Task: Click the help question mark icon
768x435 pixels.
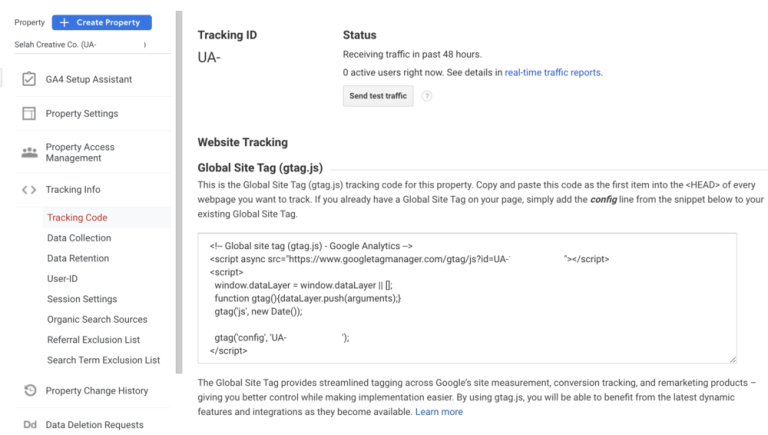Action: [427, 96]
